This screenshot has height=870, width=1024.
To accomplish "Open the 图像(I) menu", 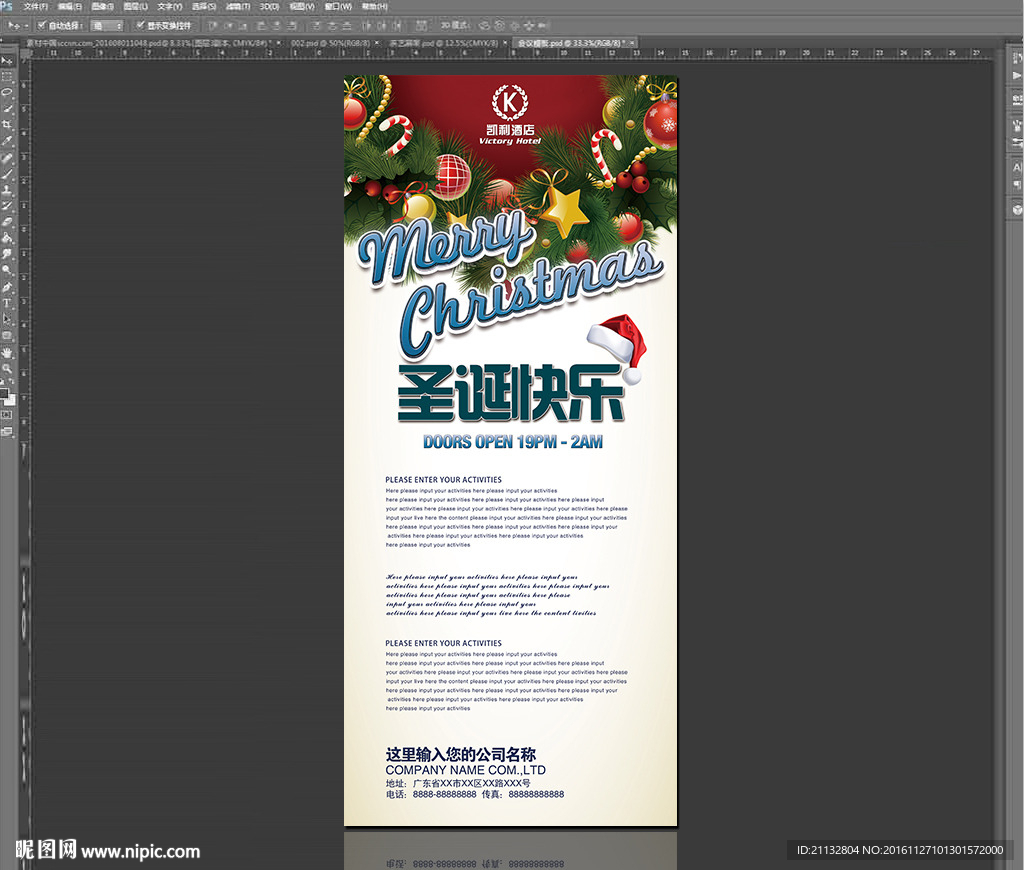I will (103, 7).
